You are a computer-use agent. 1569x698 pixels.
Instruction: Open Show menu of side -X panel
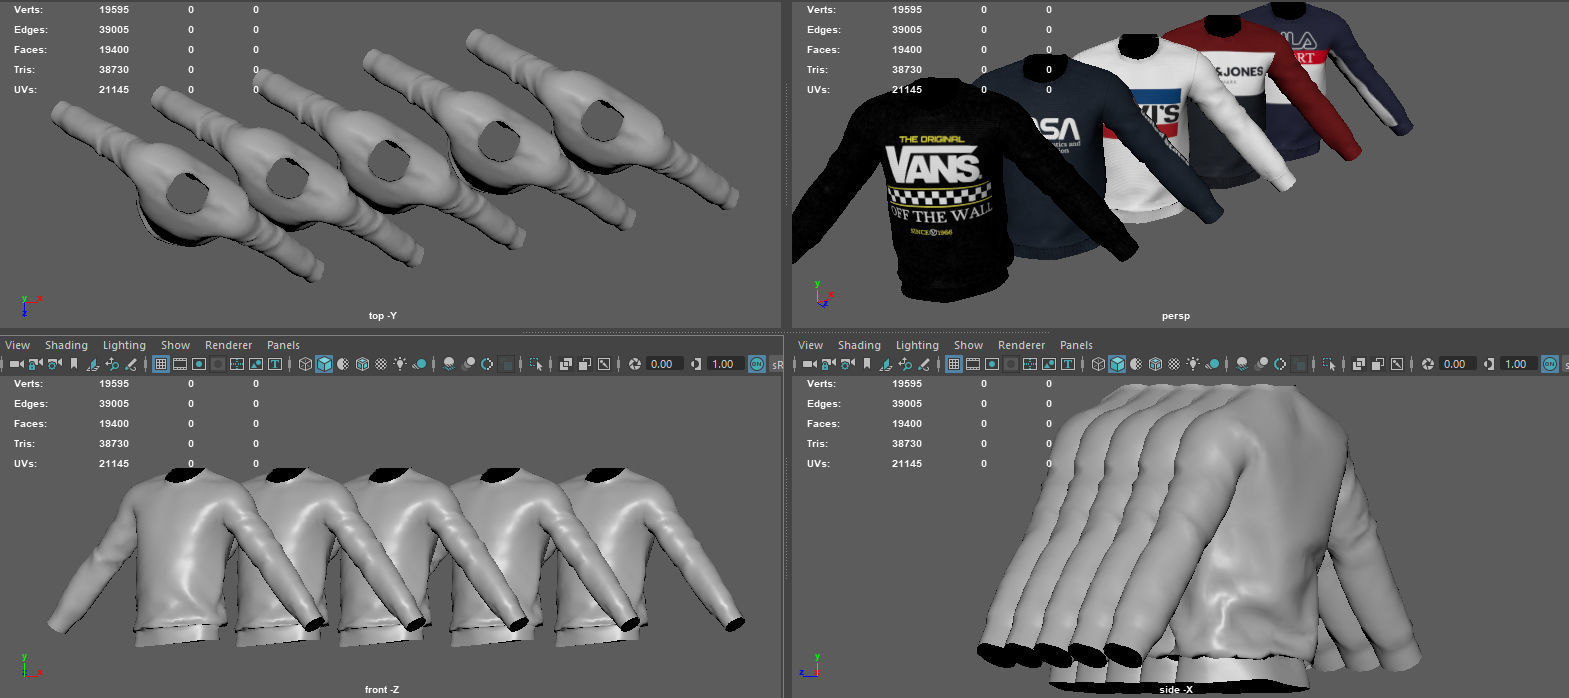(x=968, y=345)
